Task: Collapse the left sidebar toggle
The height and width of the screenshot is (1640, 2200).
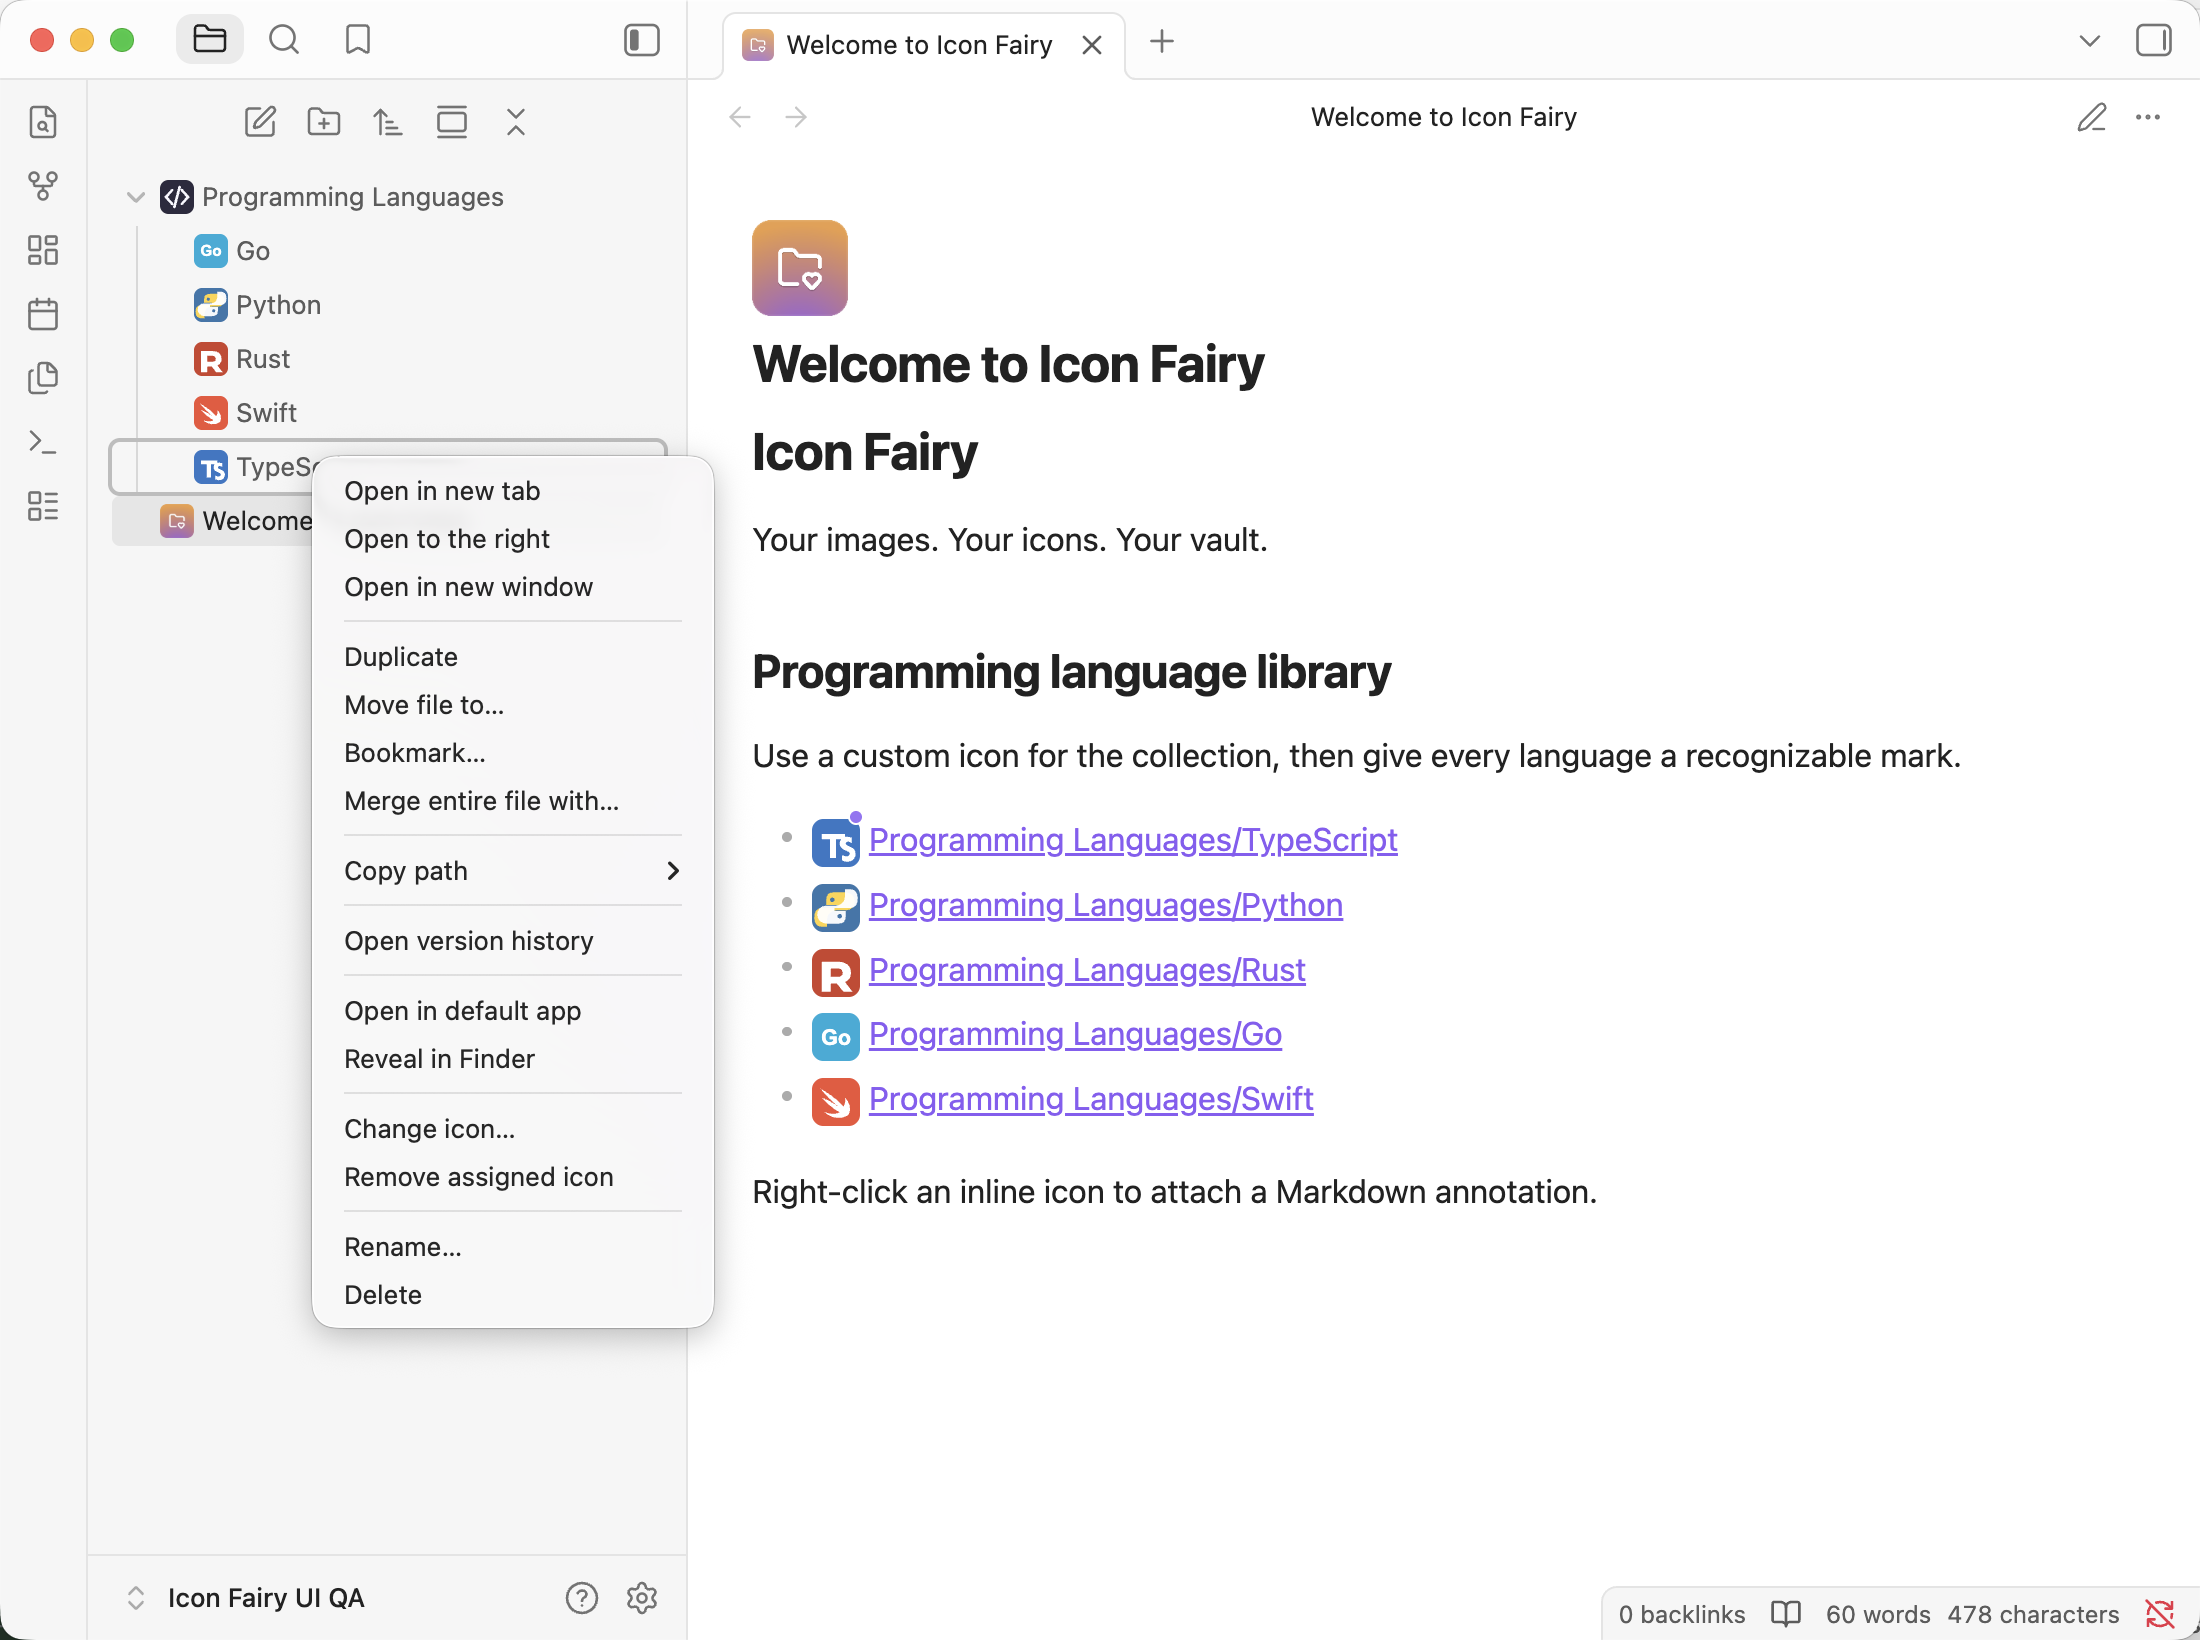Action: [642, 40]
